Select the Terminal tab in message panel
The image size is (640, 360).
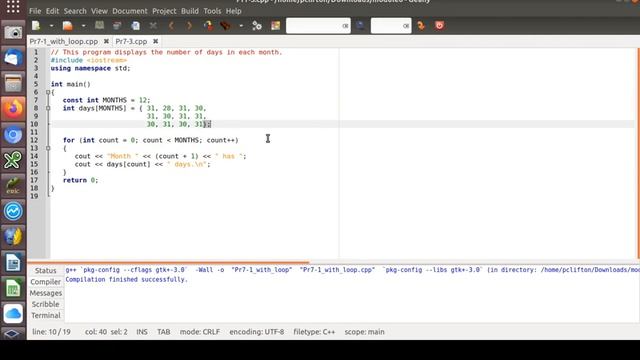pyautogui.click(x=45, y=316)
